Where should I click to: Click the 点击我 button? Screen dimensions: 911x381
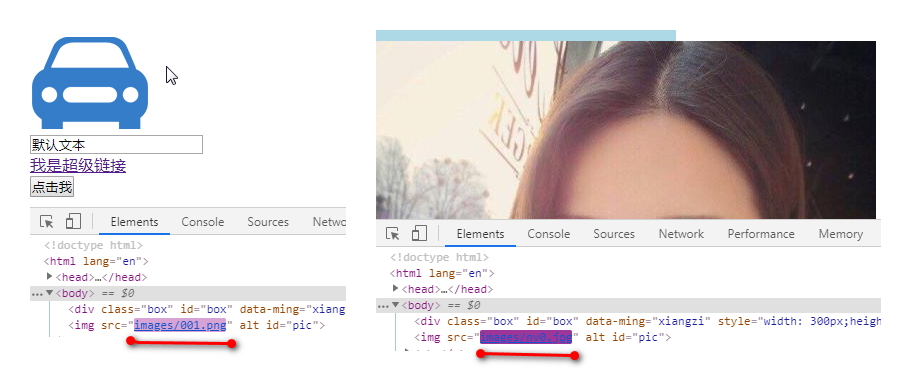(52, 187)
